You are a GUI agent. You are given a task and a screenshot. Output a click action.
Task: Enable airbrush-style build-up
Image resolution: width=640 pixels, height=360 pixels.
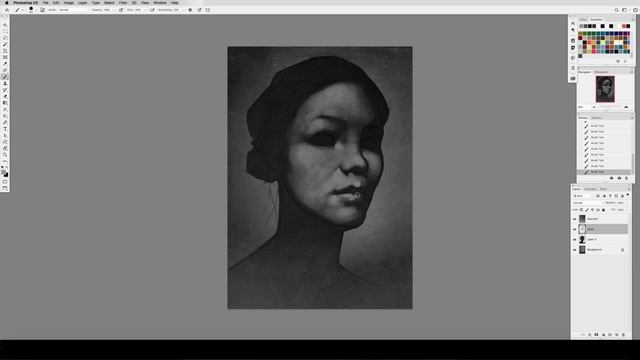(152, 10)
